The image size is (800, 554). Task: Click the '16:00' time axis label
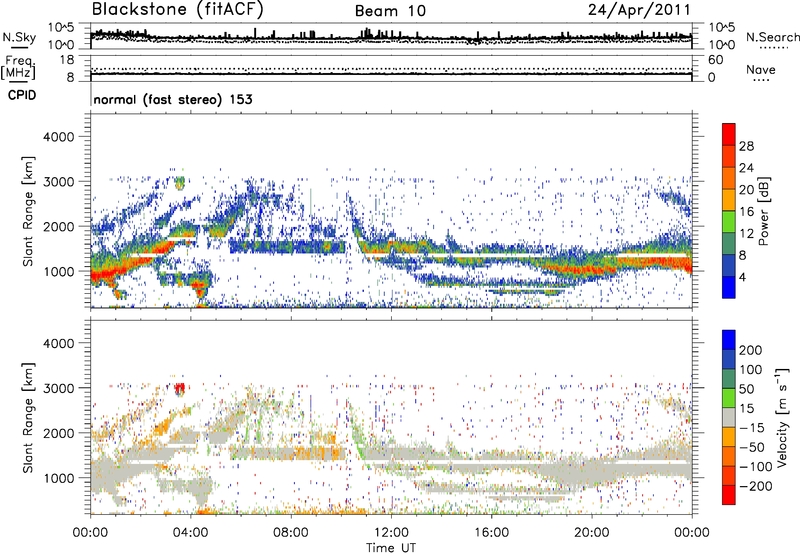[x=491, y=533]
